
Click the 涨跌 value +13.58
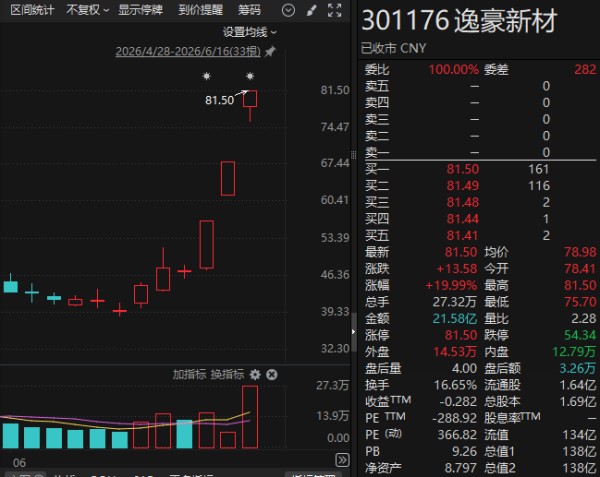pos(457,269)
